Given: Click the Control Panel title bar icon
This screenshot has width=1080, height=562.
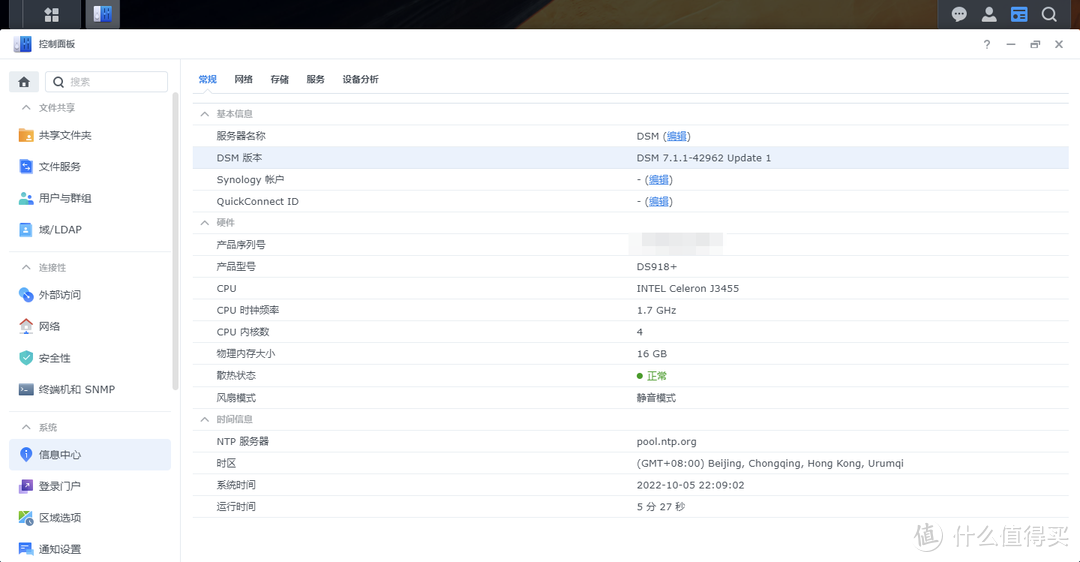Looking at the screenshot, I should (22, 44).
